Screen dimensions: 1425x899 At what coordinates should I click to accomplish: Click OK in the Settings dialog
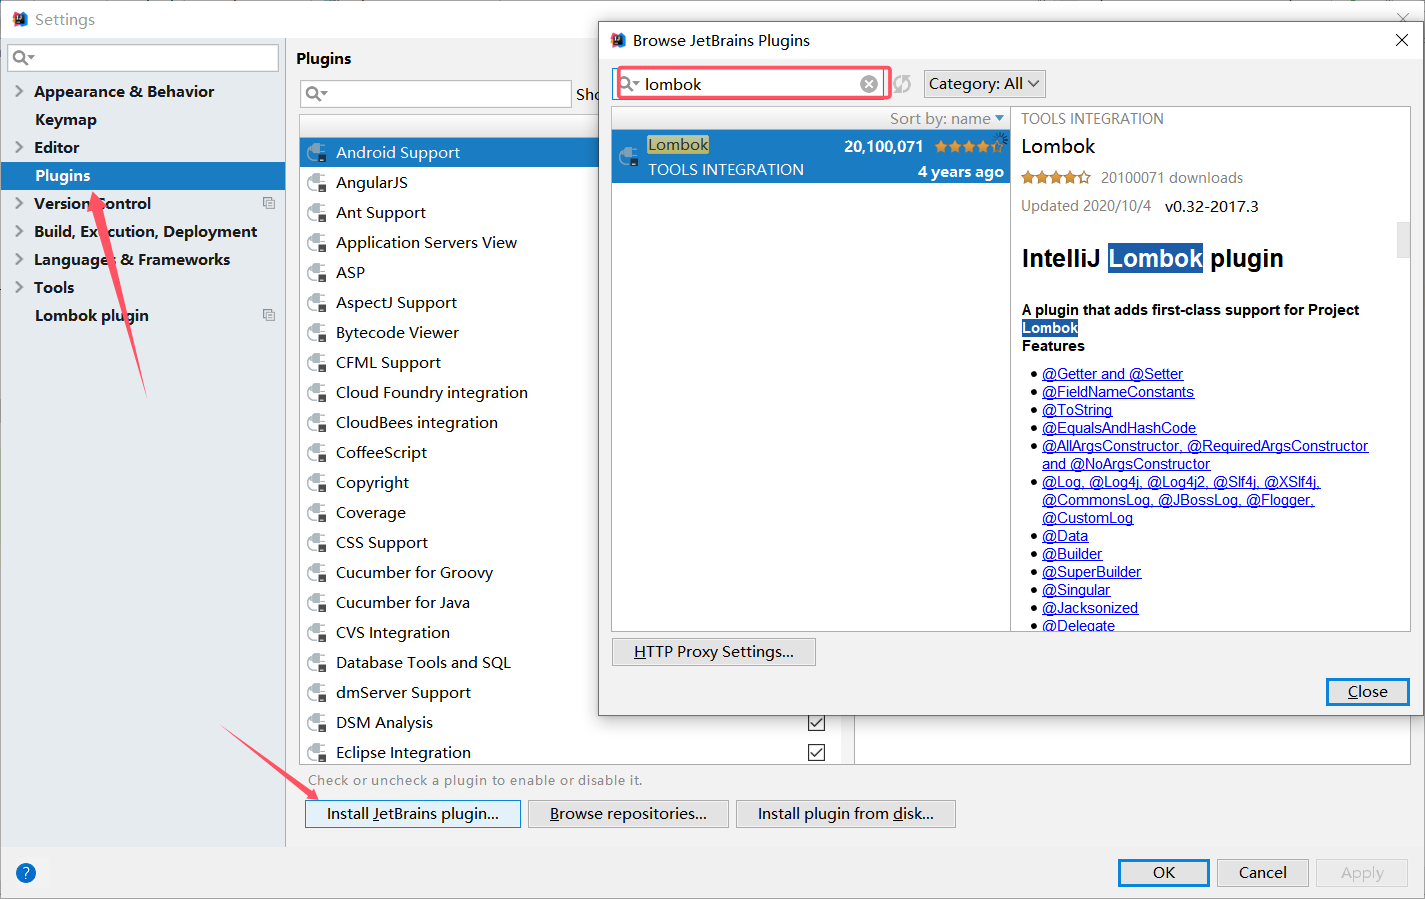[1164, 873]
